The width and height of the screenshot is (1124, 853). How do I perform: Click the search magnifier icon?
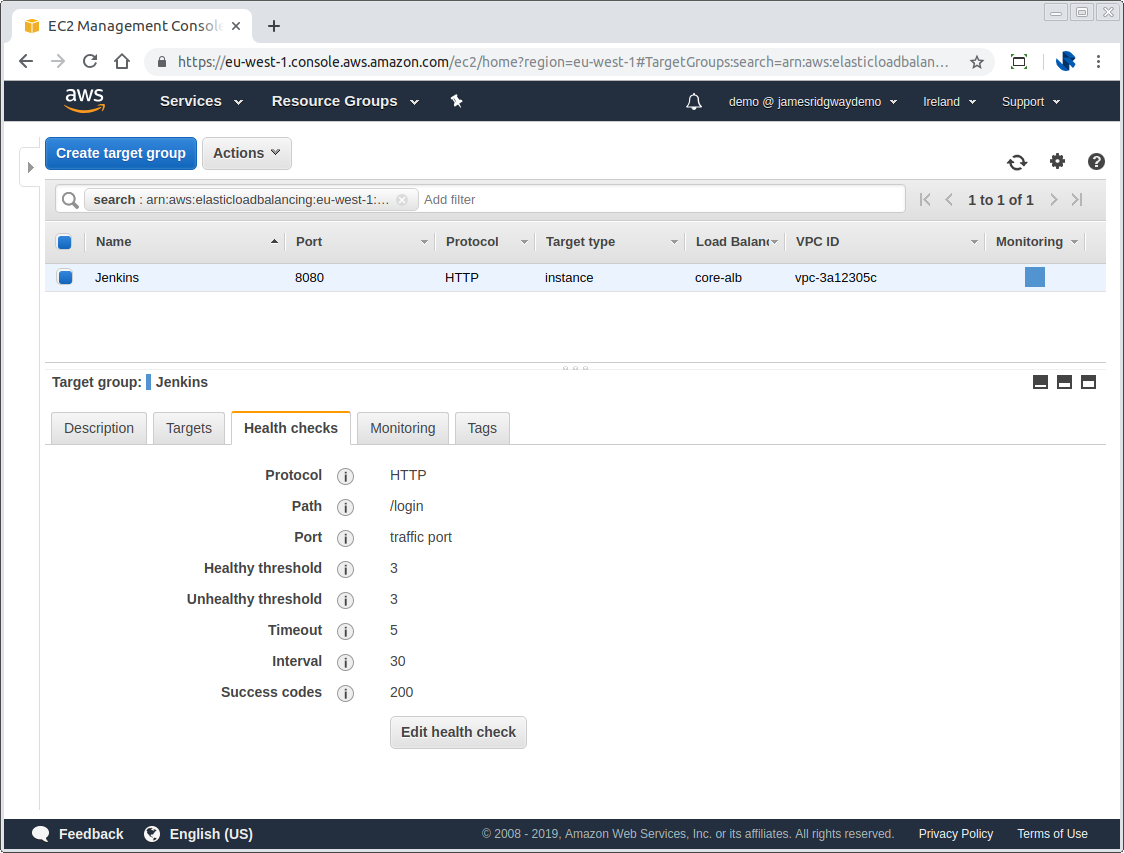[70, 200]
